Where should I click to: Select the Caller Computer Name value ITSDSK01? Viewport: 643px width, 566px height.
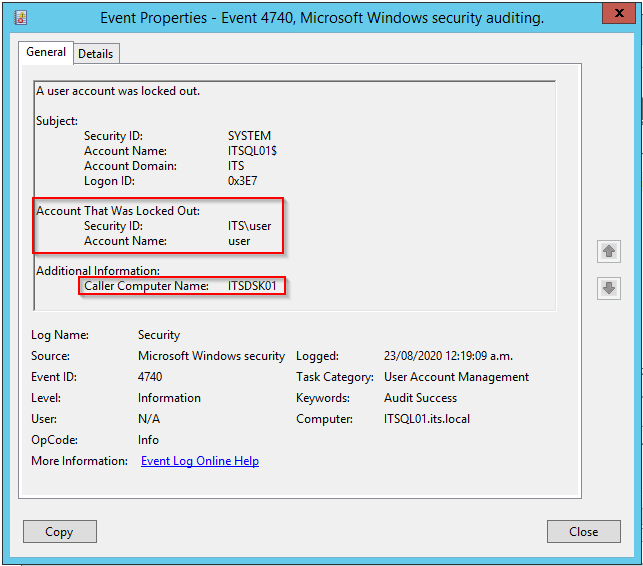254,286
